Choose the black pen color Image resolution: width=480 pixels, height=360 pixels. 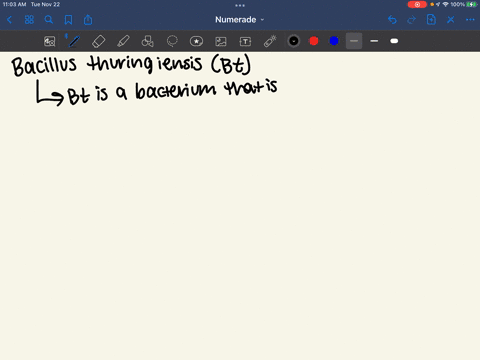pyautogui.click(x=294, y=41)
